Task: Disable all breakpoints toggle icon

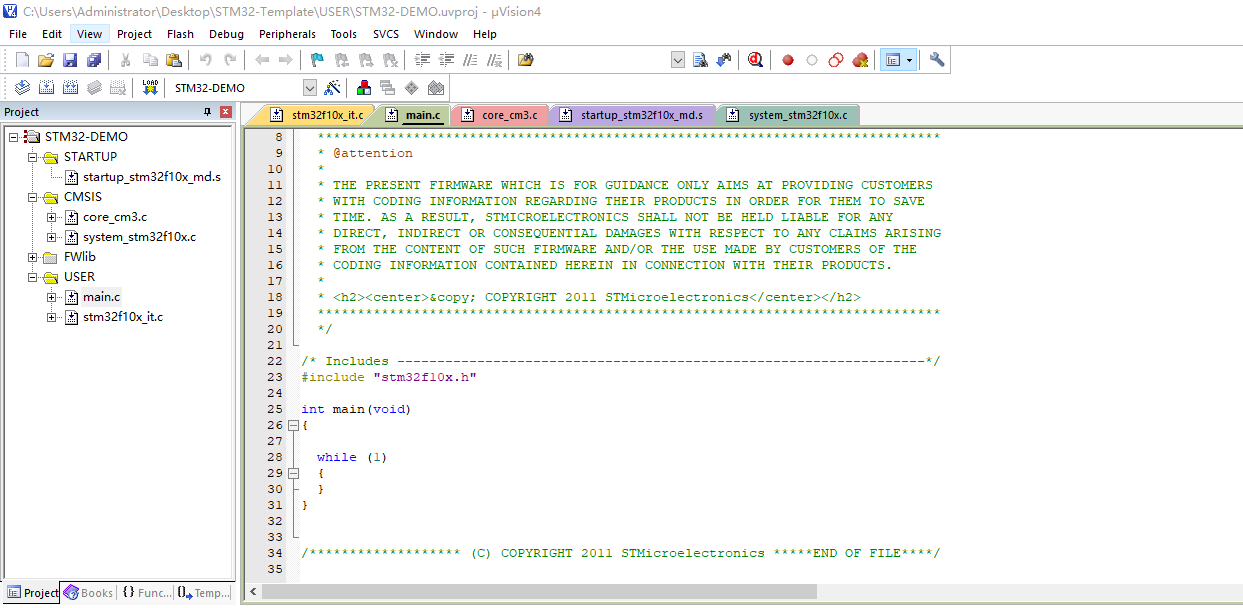Action: (x=835, y=60)
